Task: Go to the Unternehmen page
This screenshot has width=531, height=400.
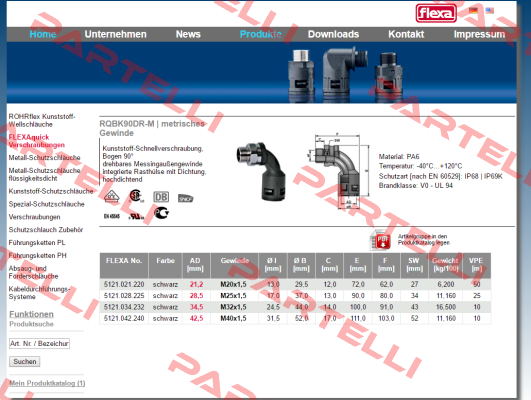Action: click(115, 34)
